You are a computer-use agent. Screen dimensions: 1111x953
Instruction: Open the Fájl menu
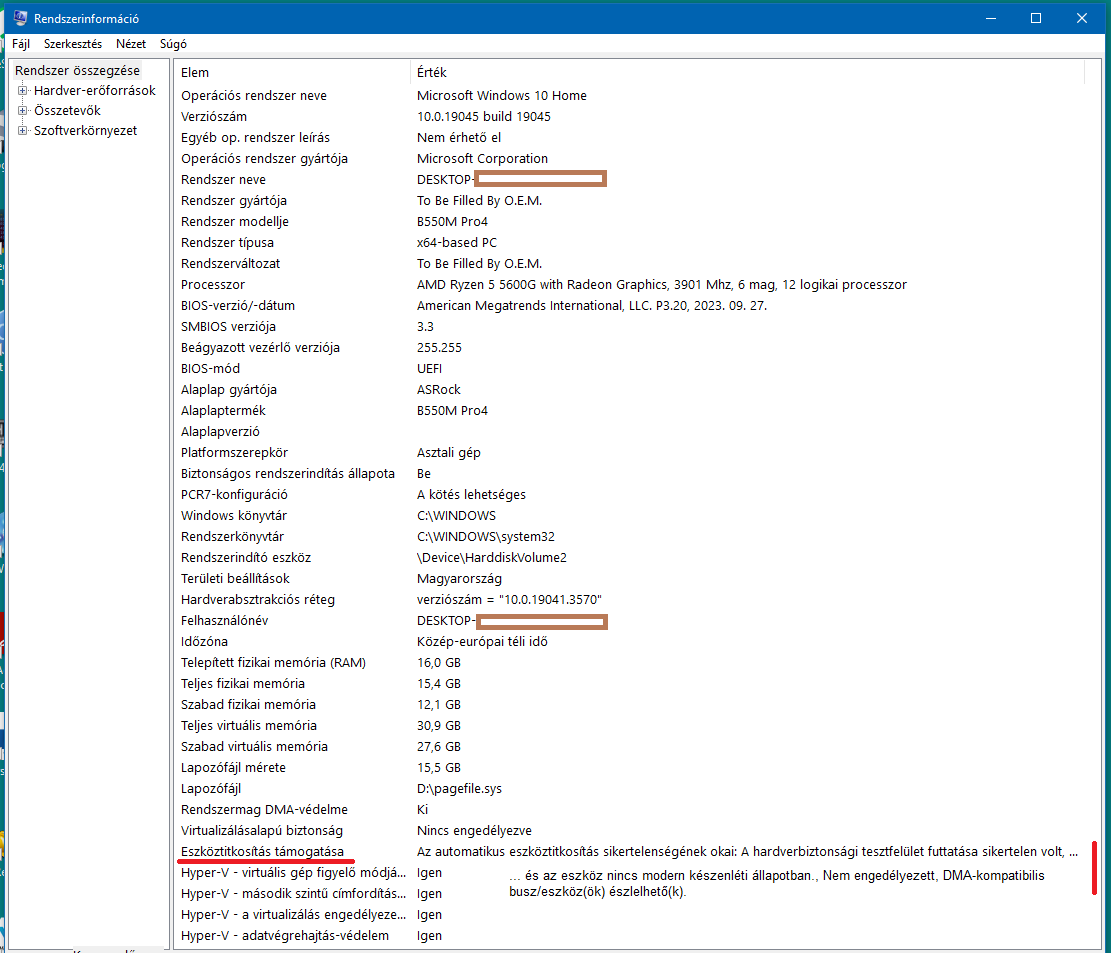tap(21, 44)
